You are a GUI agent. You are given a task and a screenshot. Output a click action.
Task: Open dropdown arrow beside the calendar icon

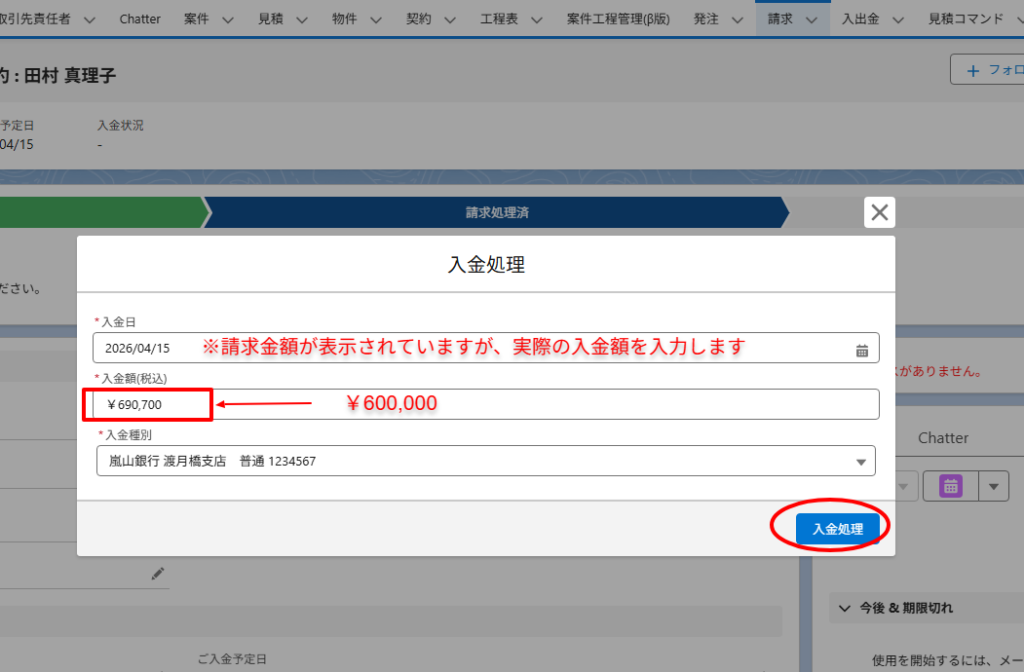[993, 486]
